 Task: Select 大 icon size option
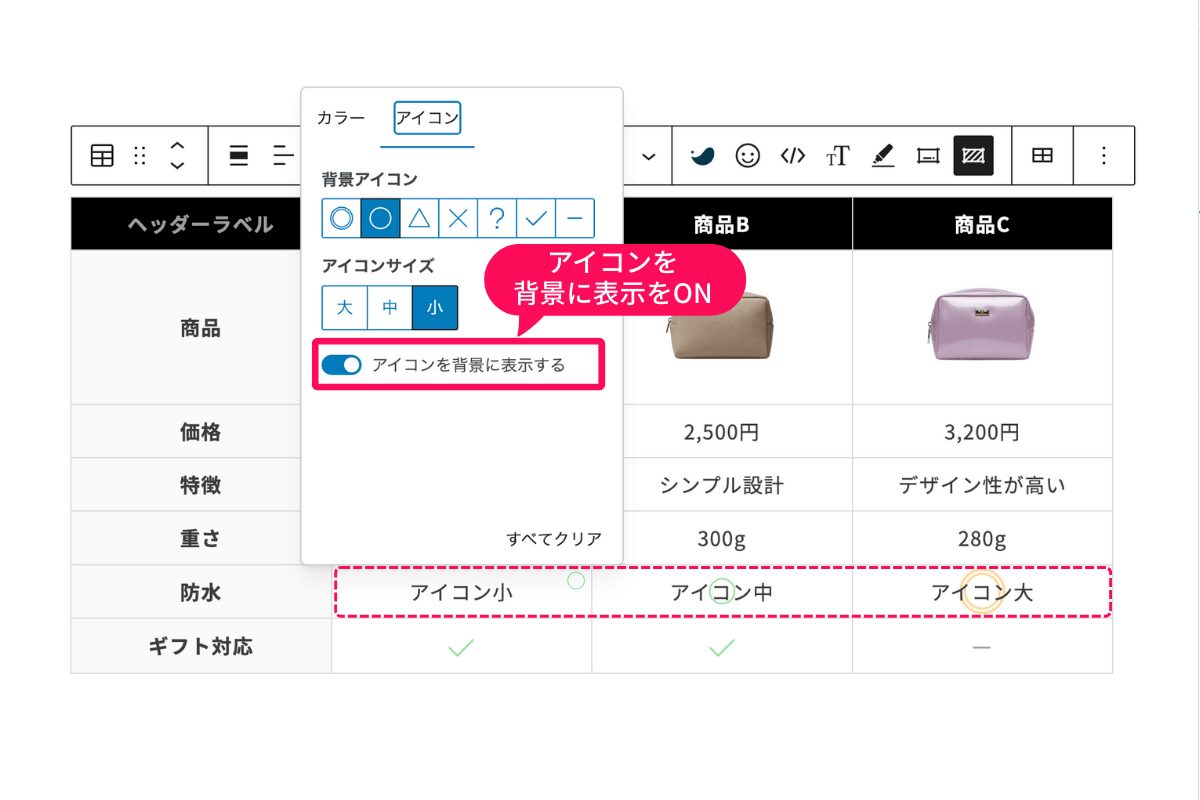click(343, 307)
